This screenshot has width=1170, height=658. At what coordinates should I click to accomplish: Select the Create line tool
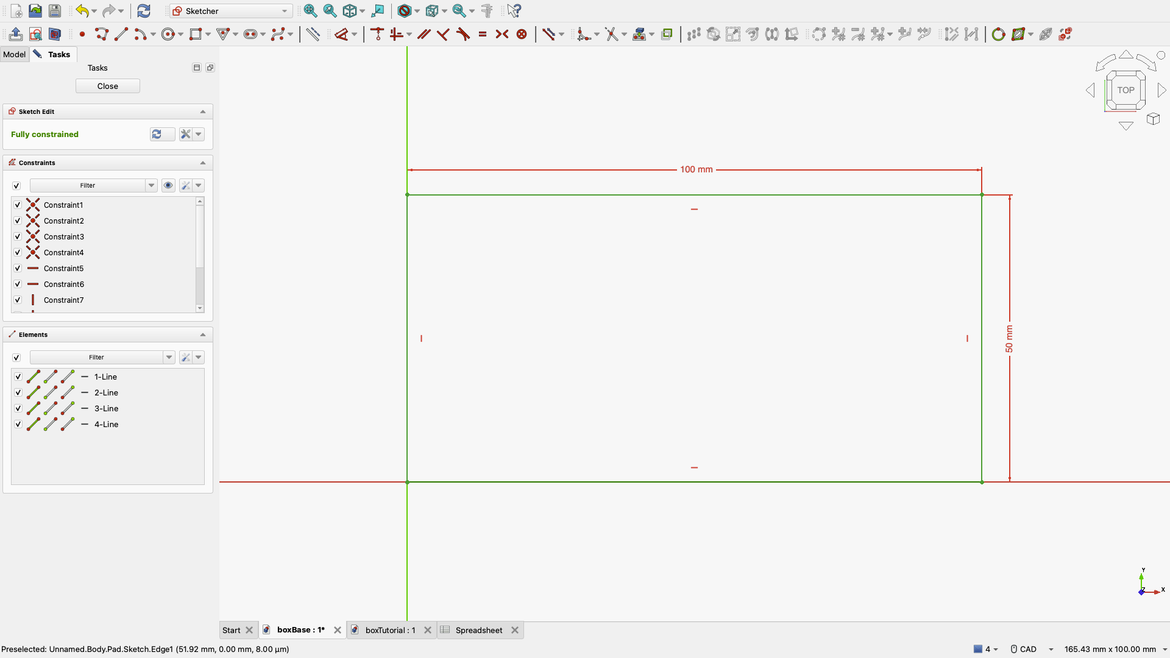pos(121,33)
